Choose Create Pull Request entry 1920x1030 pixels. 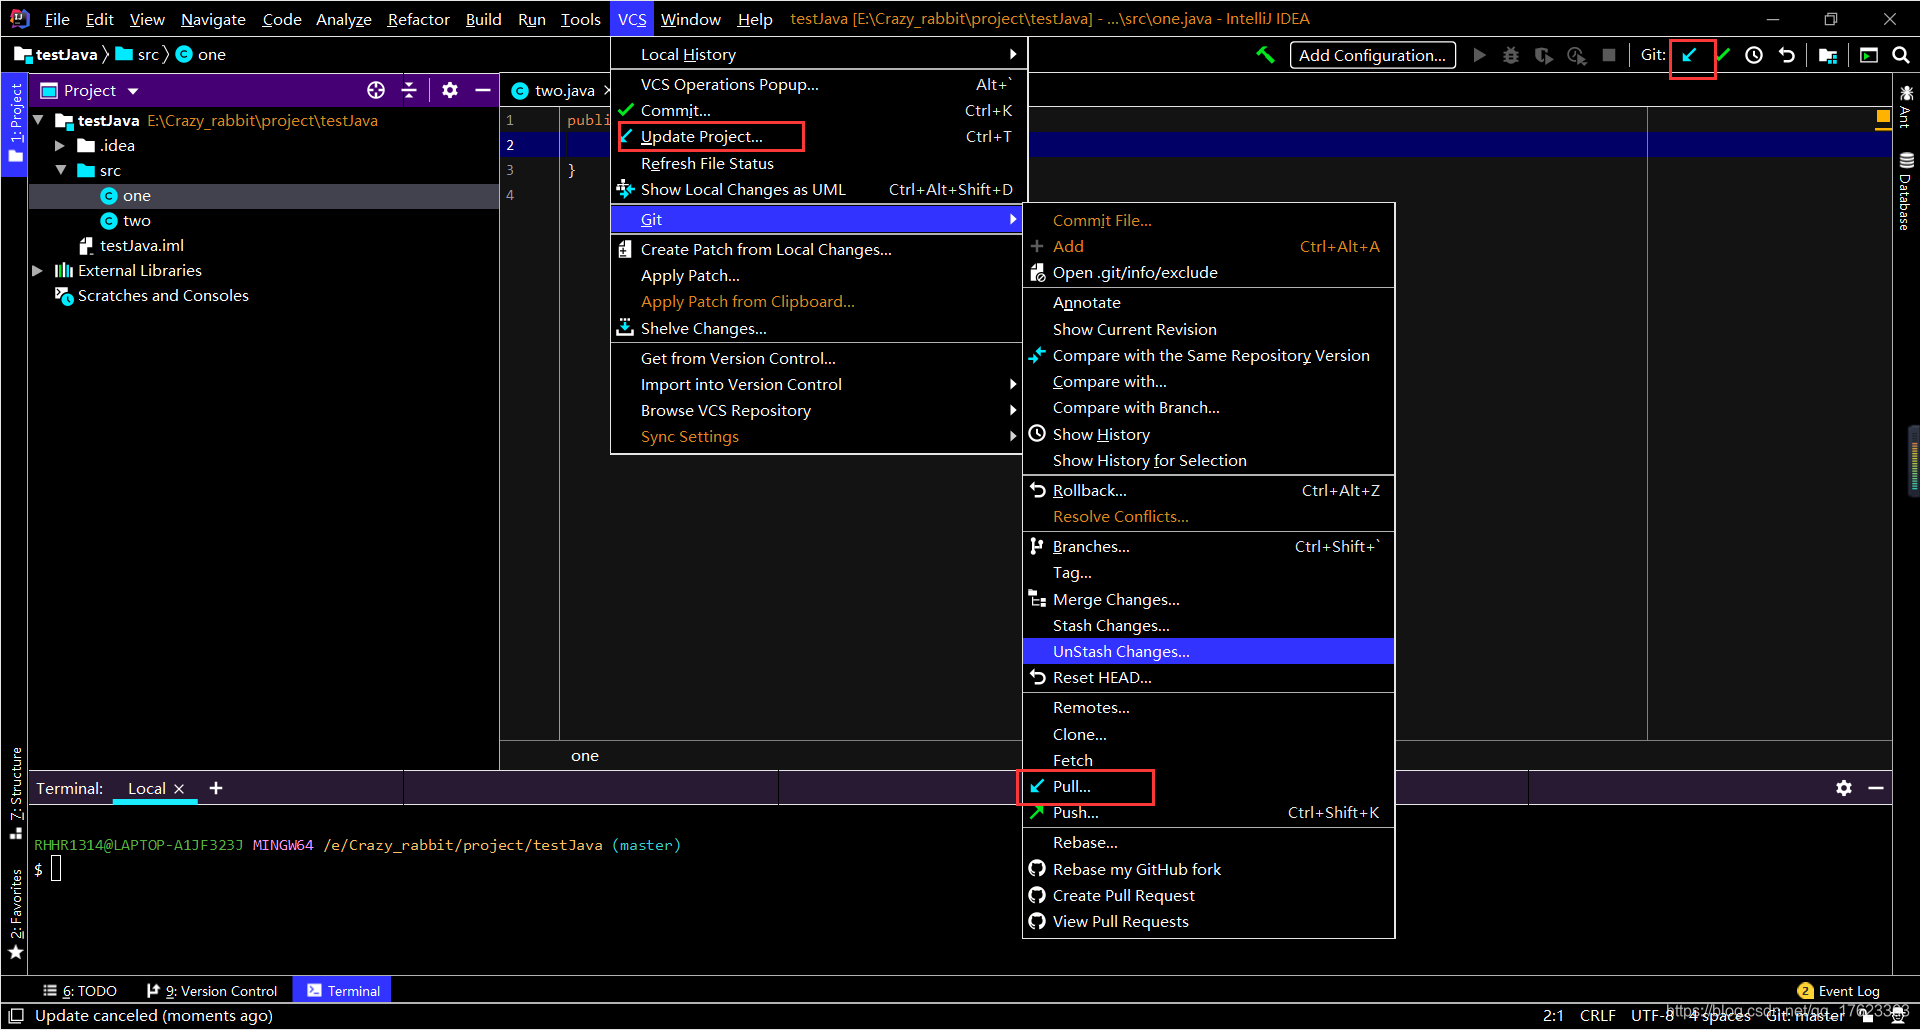[1208, 895]
